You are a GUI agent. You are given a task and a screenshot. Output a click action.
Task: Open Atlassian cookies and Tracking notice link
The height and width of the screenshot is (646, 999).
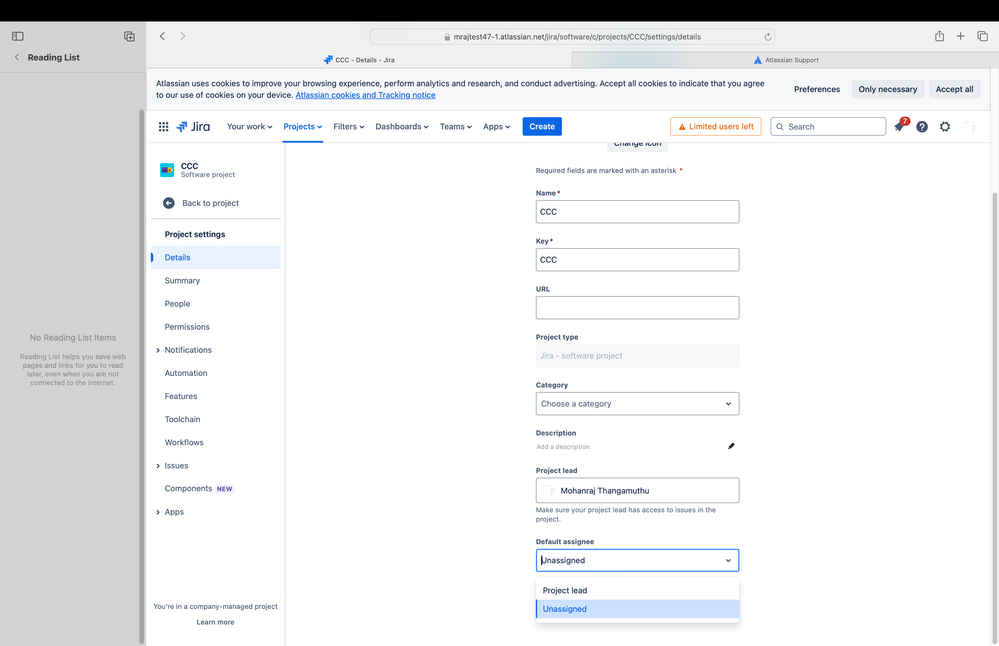pyautogui.click(x=366, y=95)
